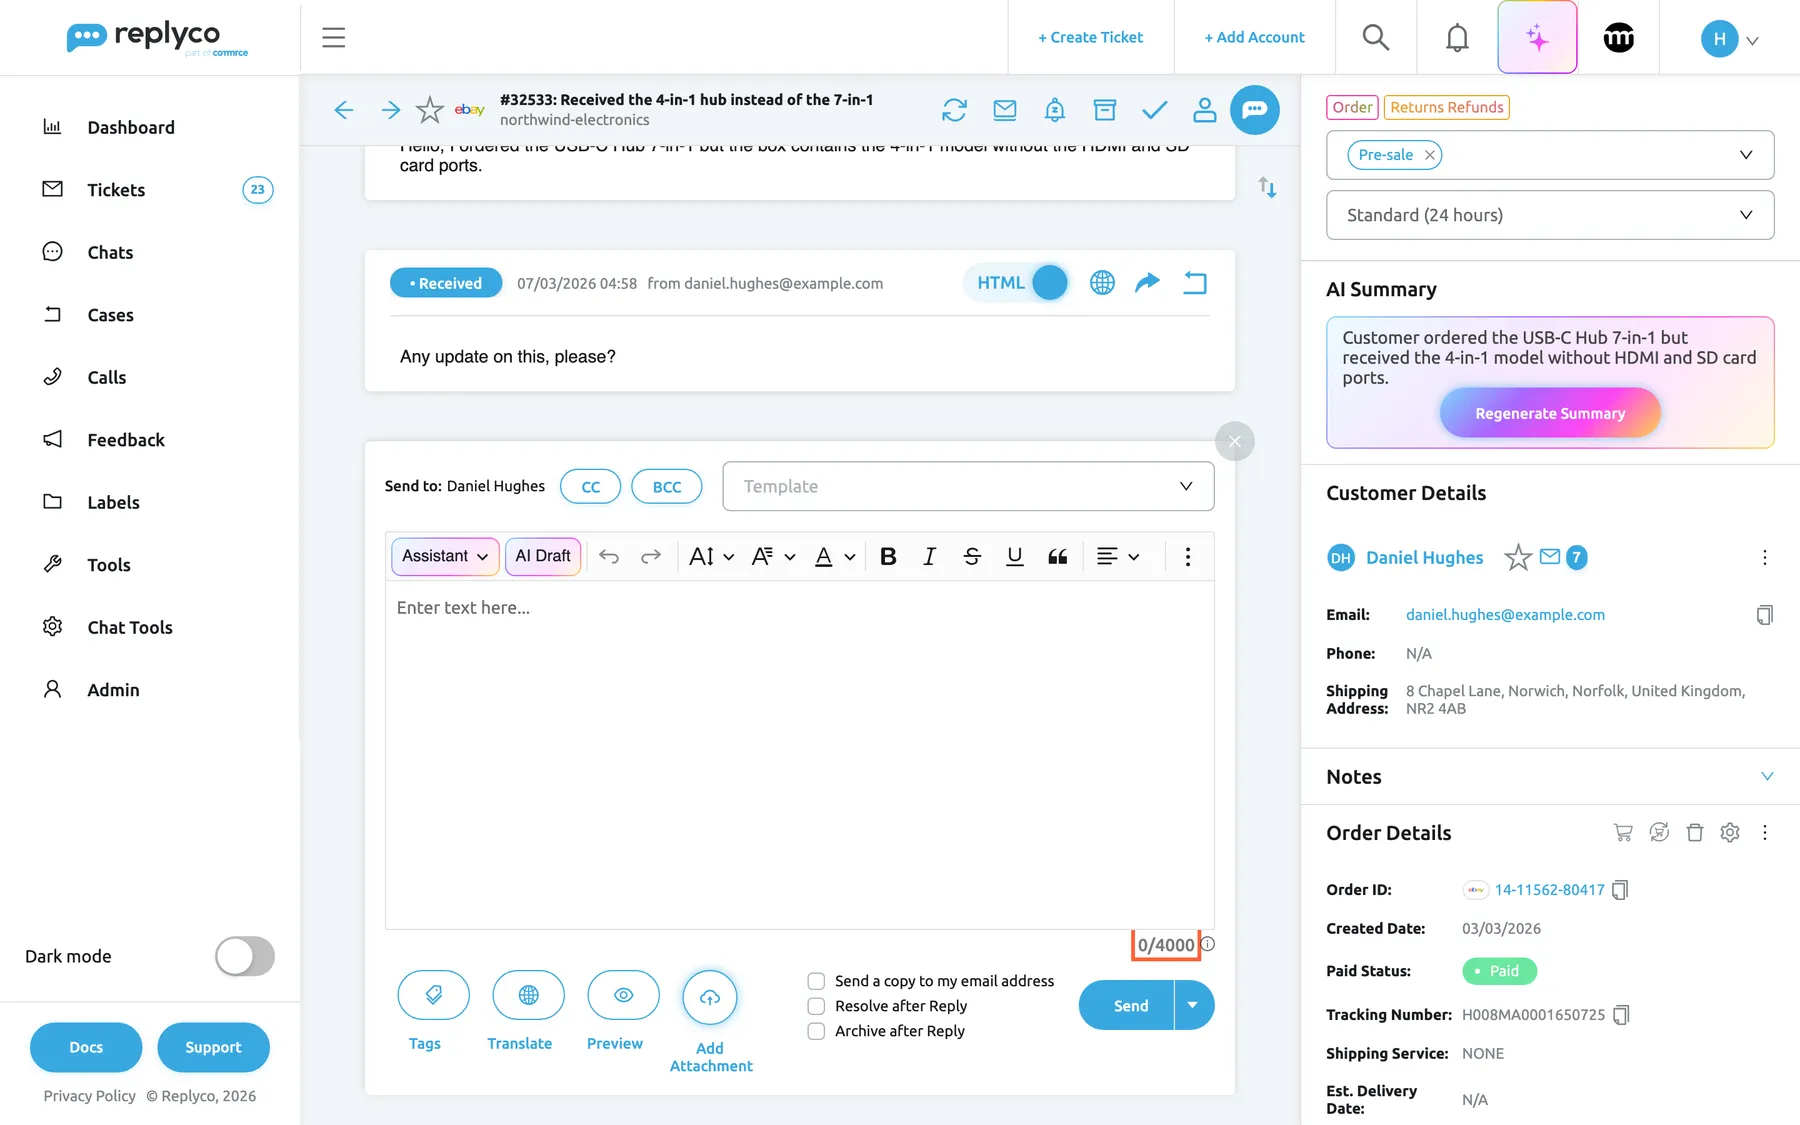Click the assign user icon in ticket header
This screenshot has height=1125, width=1800.
point(1205,110)
